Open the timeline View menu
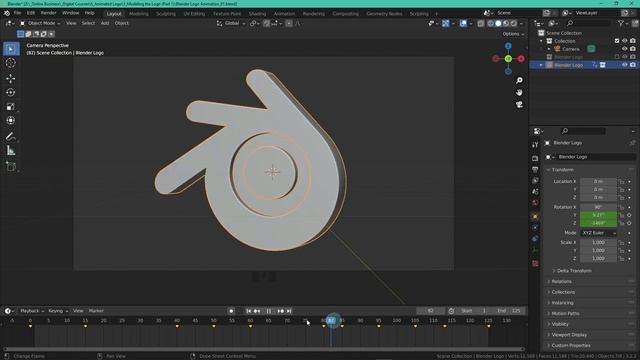Viewport: 640px width, 360px height. coord(78,311)
